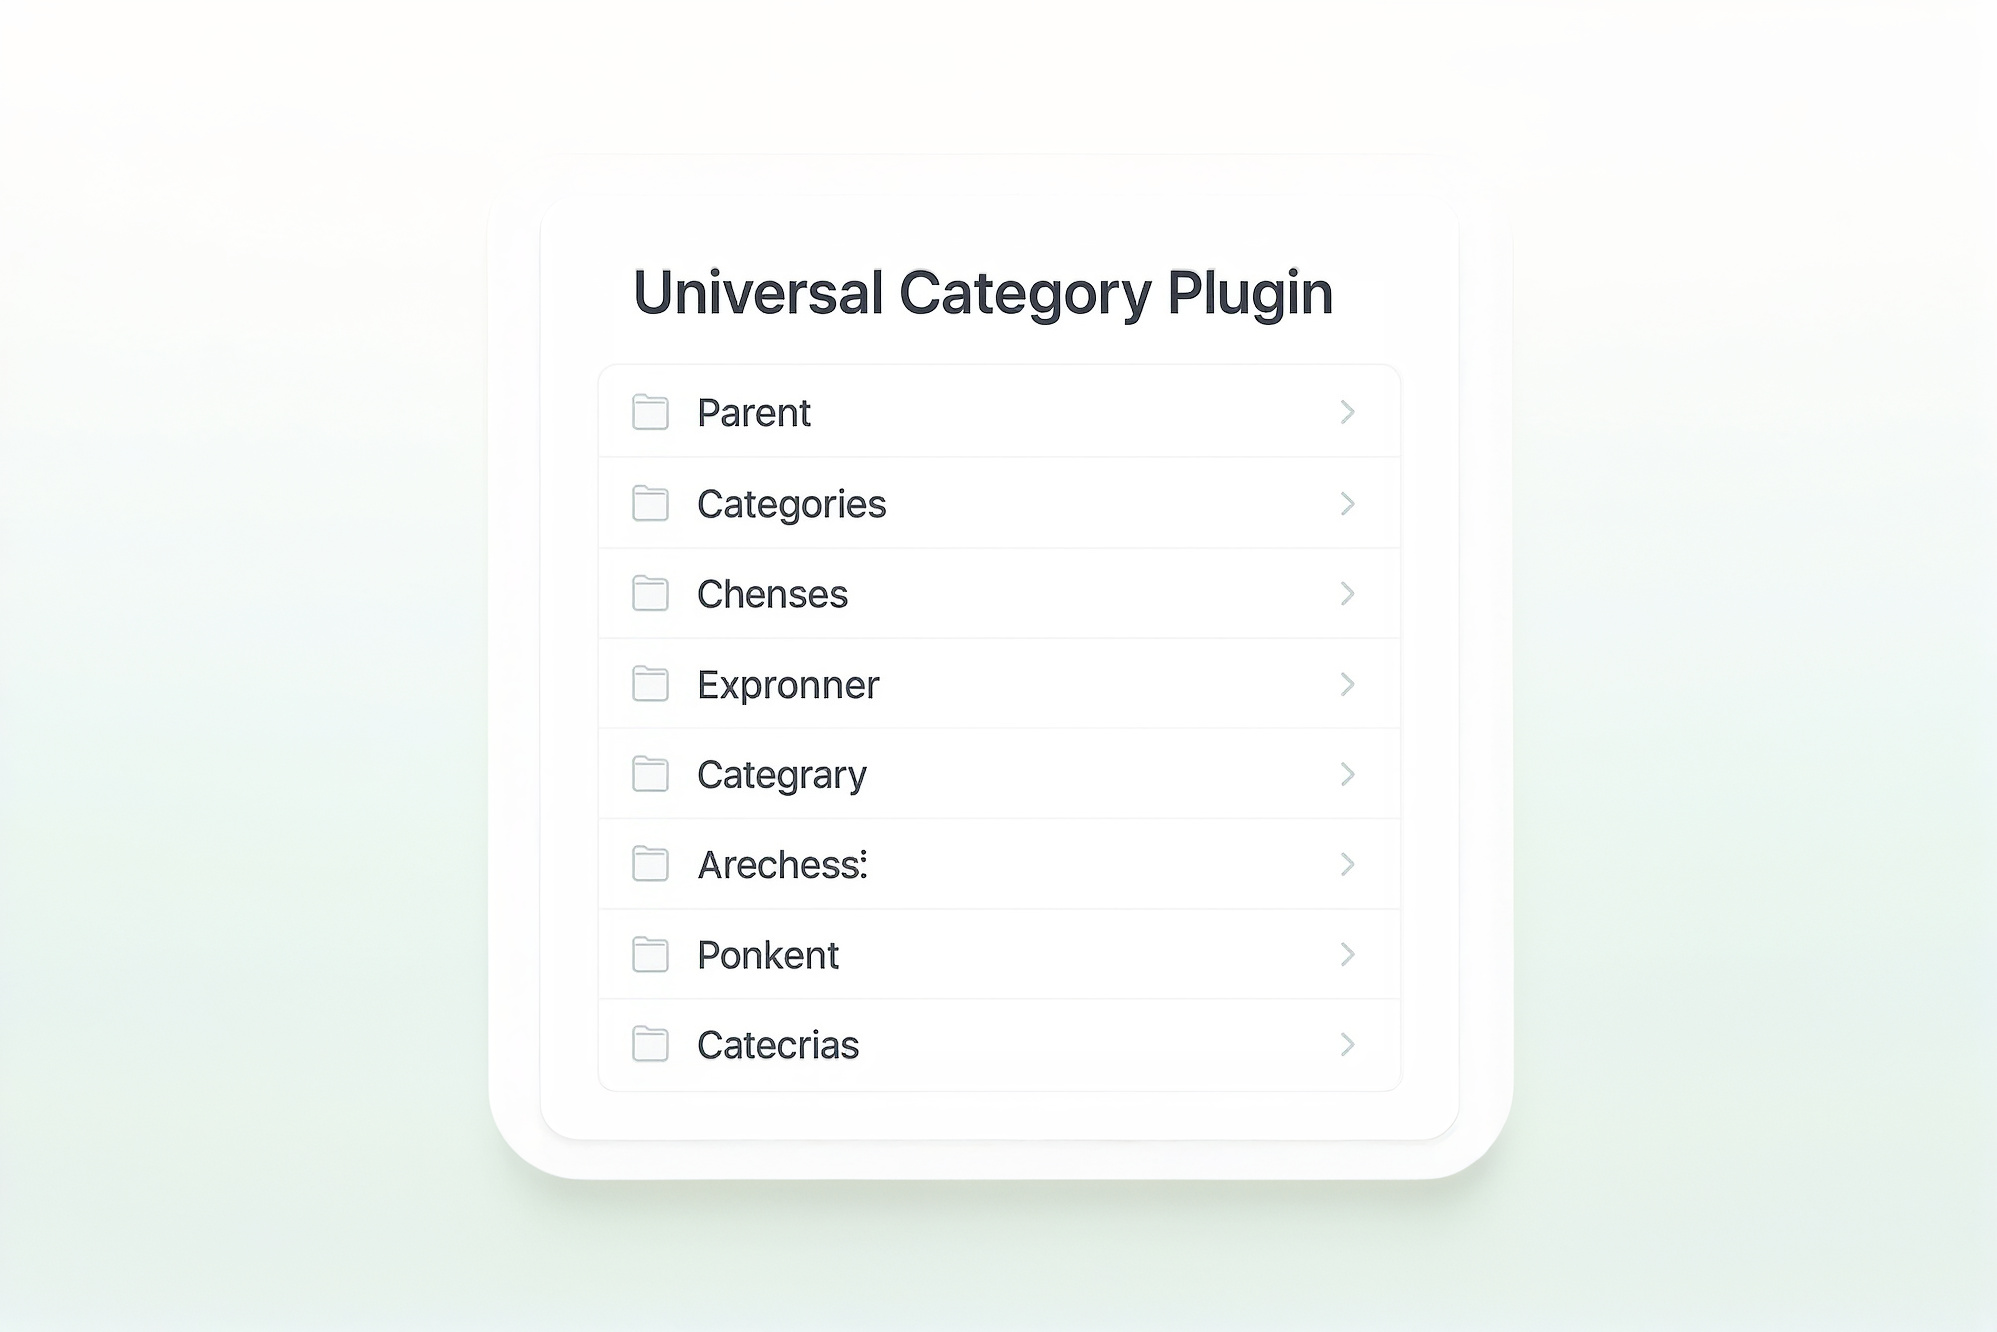Select the Chenses folder icon
1997x1332 pixels.
tap(650, 593)
